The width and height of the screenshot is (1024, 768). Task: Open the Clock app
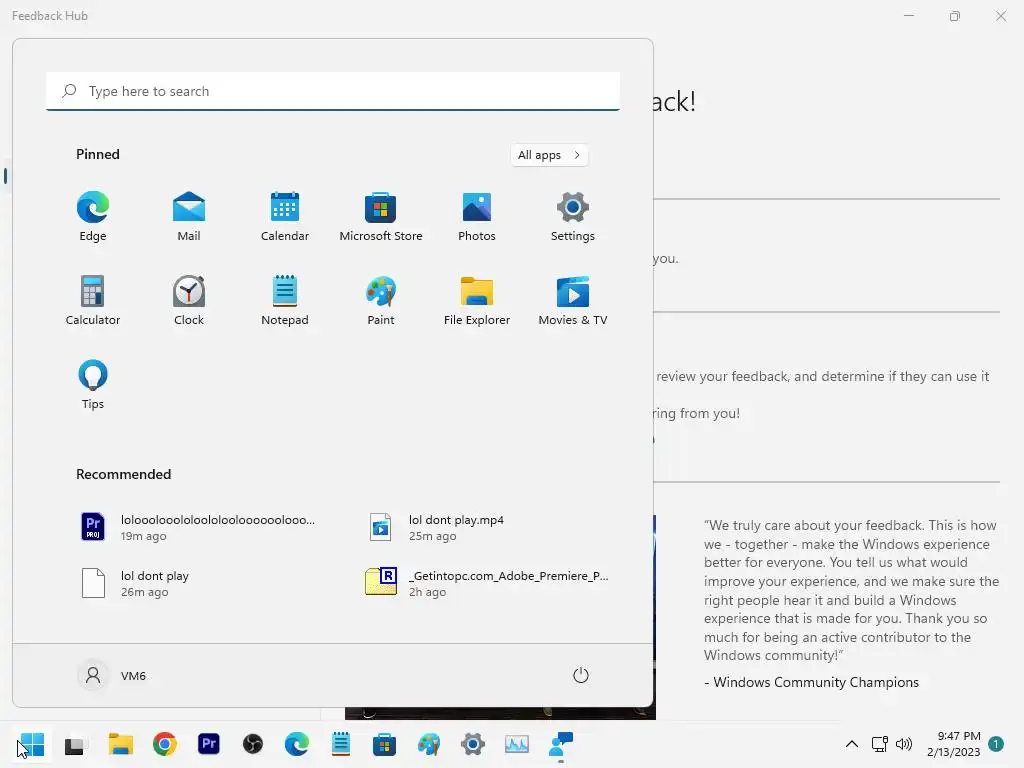click(x=189, y=300)
